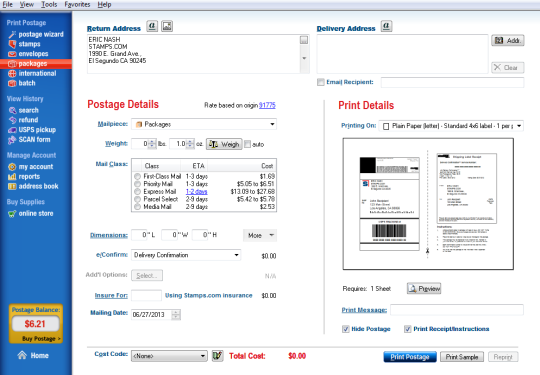Click Print Message input field

[457, 310]
